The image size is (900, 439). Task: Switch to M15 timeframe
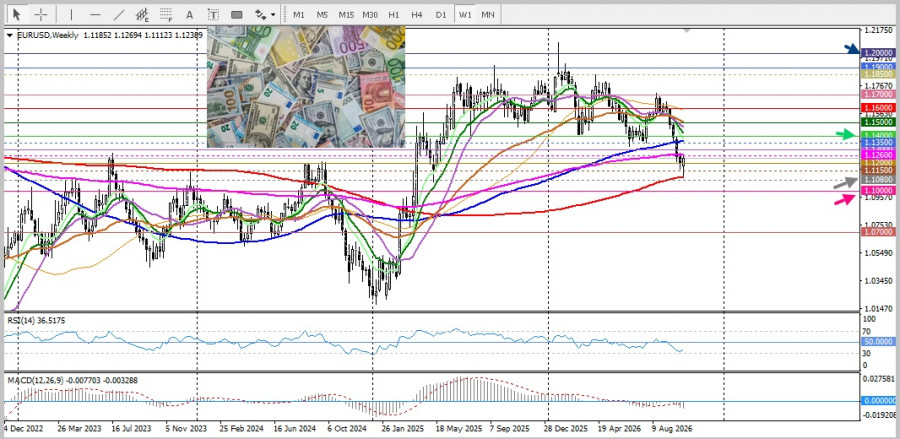coord(346,14)
